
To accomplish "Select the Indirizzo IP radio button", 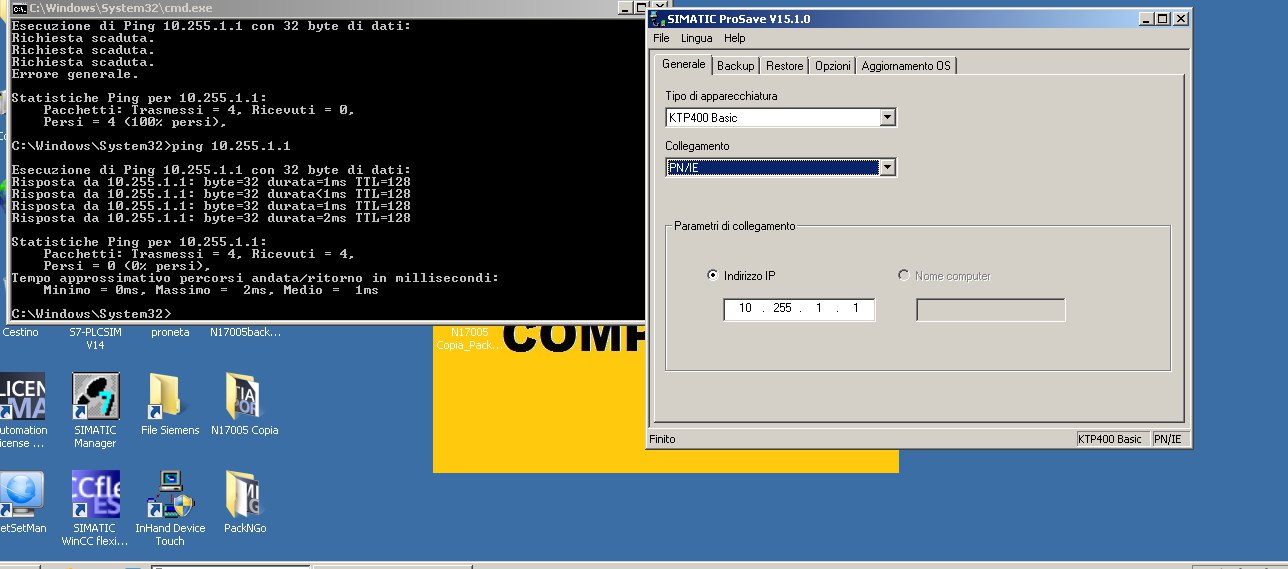I will [713, 276].
